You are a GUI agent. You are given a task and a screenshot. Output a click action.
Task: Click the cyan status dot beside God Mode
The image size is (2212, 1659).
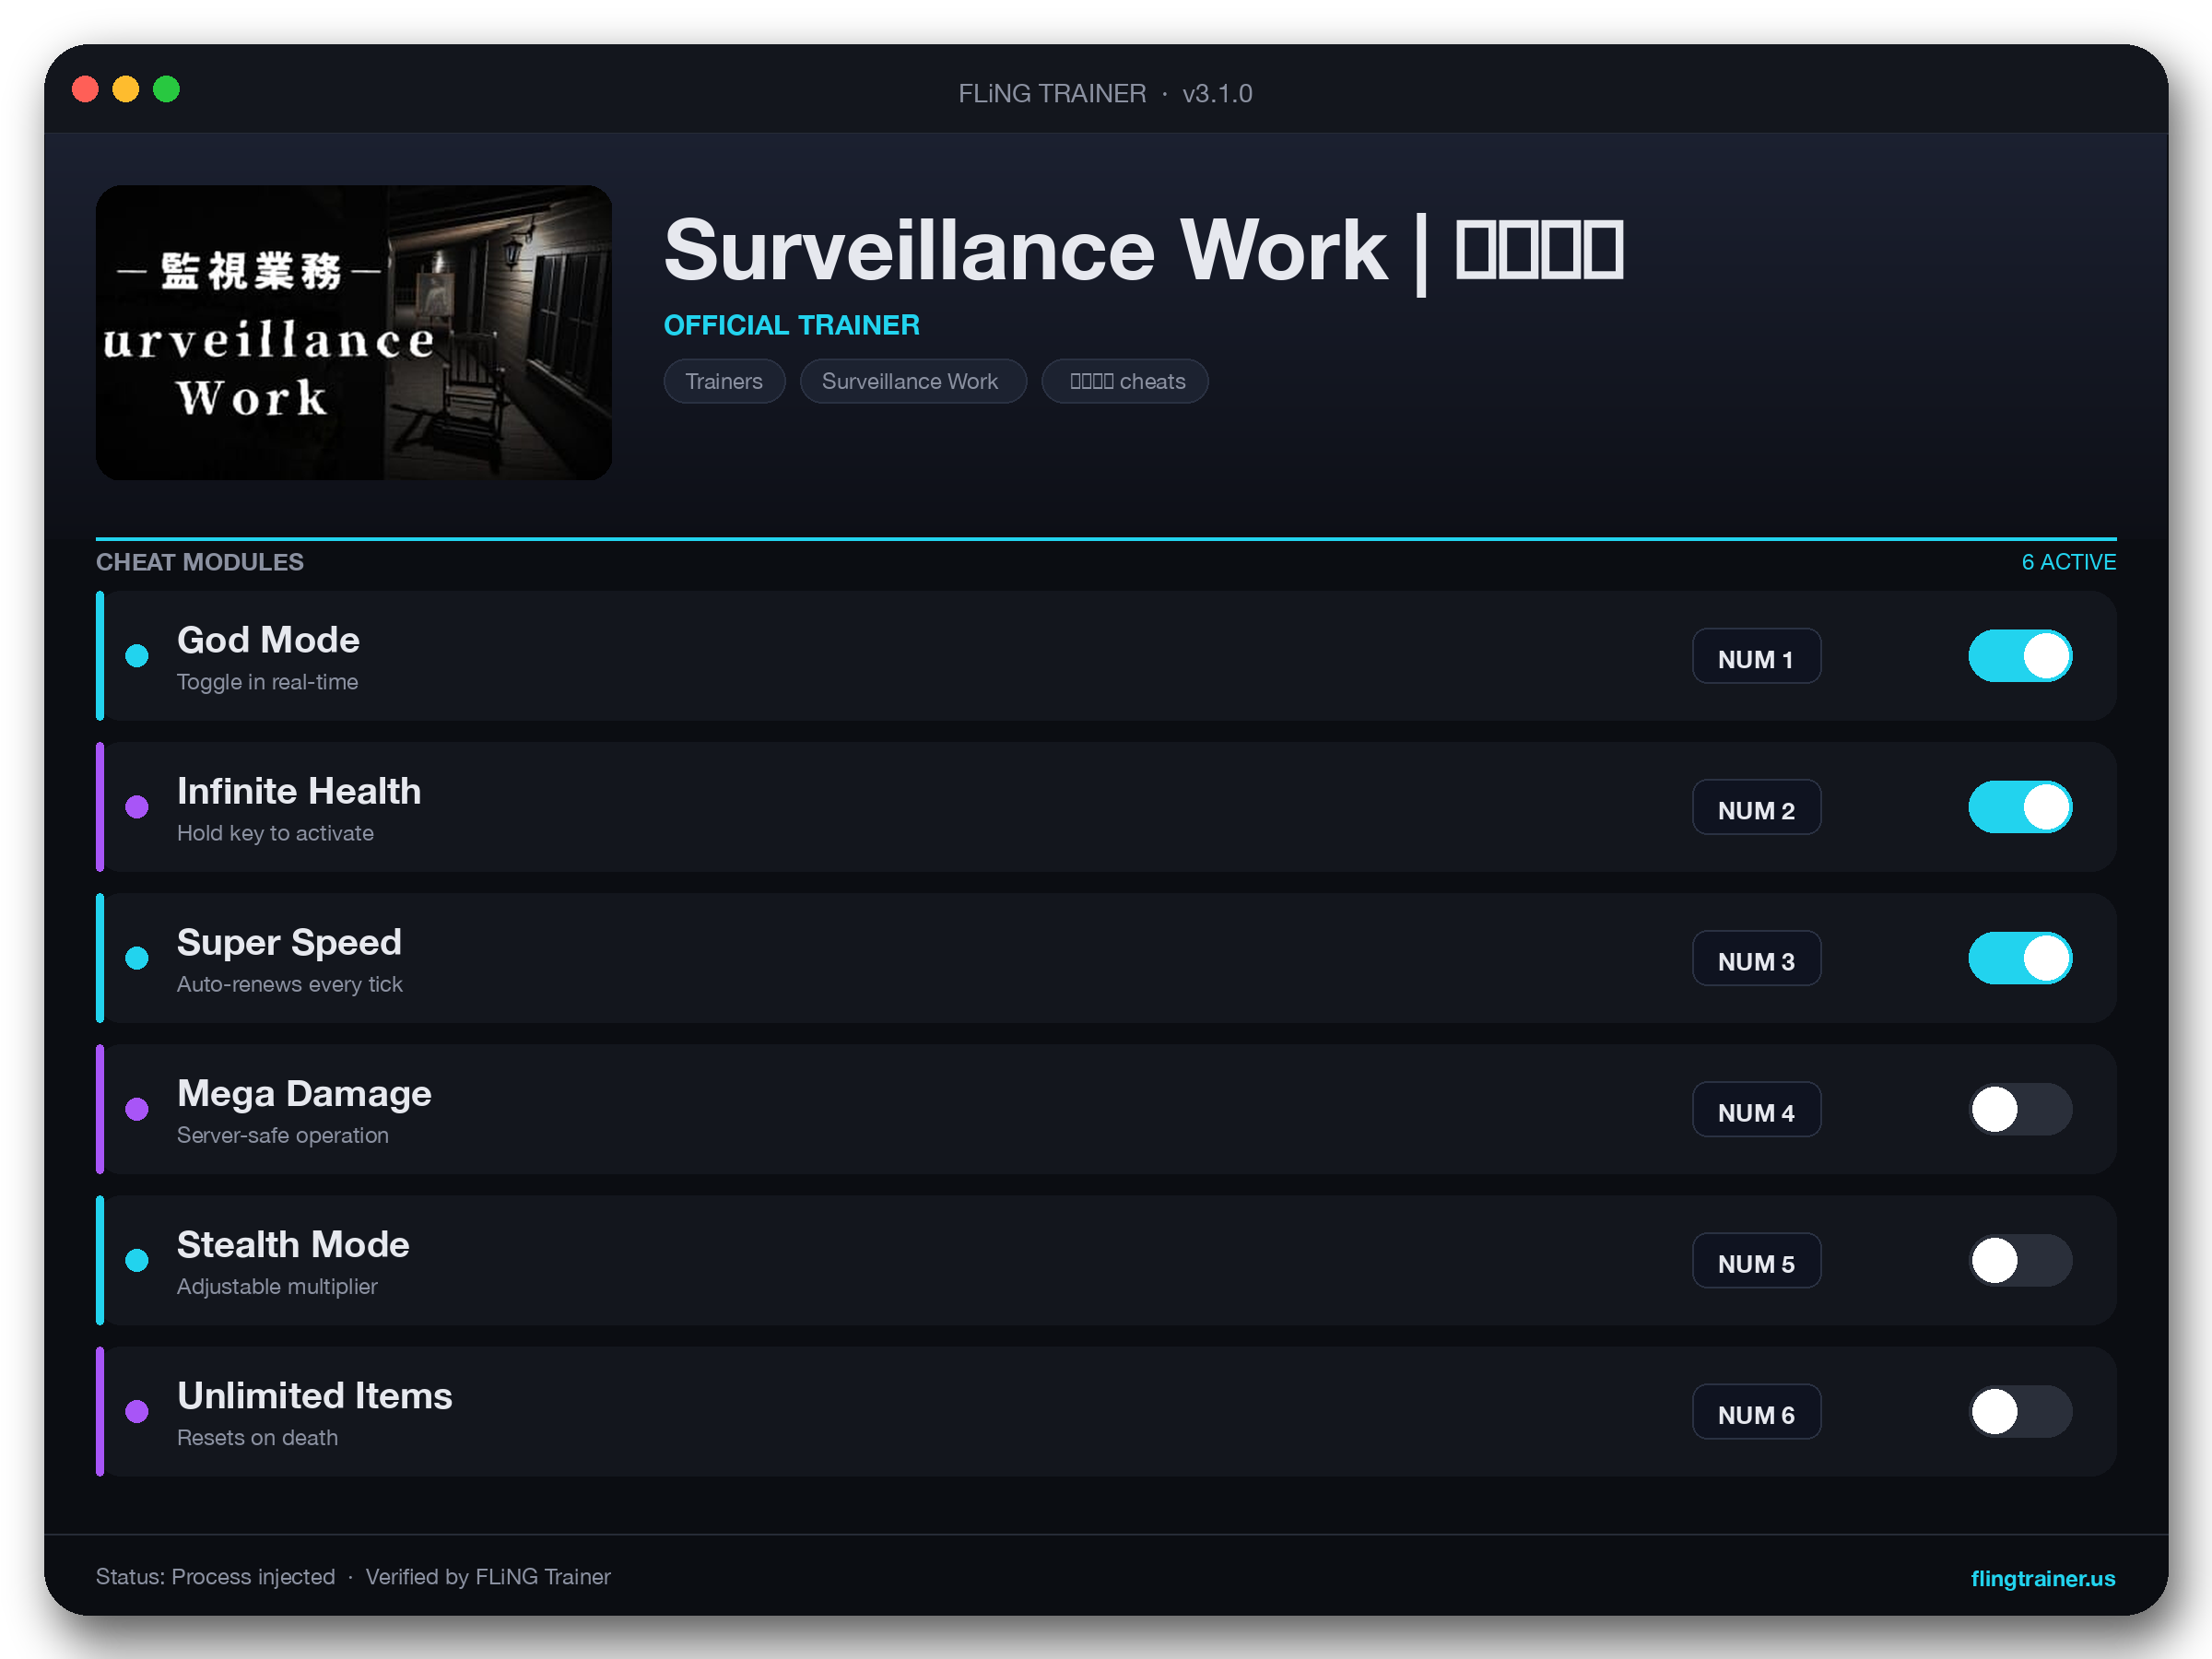[x=137, y=656]
